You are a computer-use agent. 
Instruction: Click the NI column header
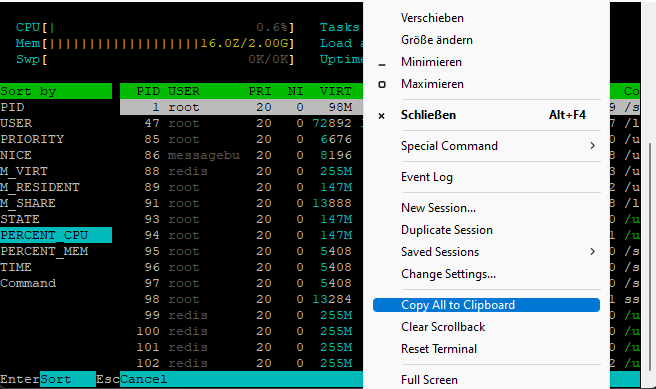(295, 91)
